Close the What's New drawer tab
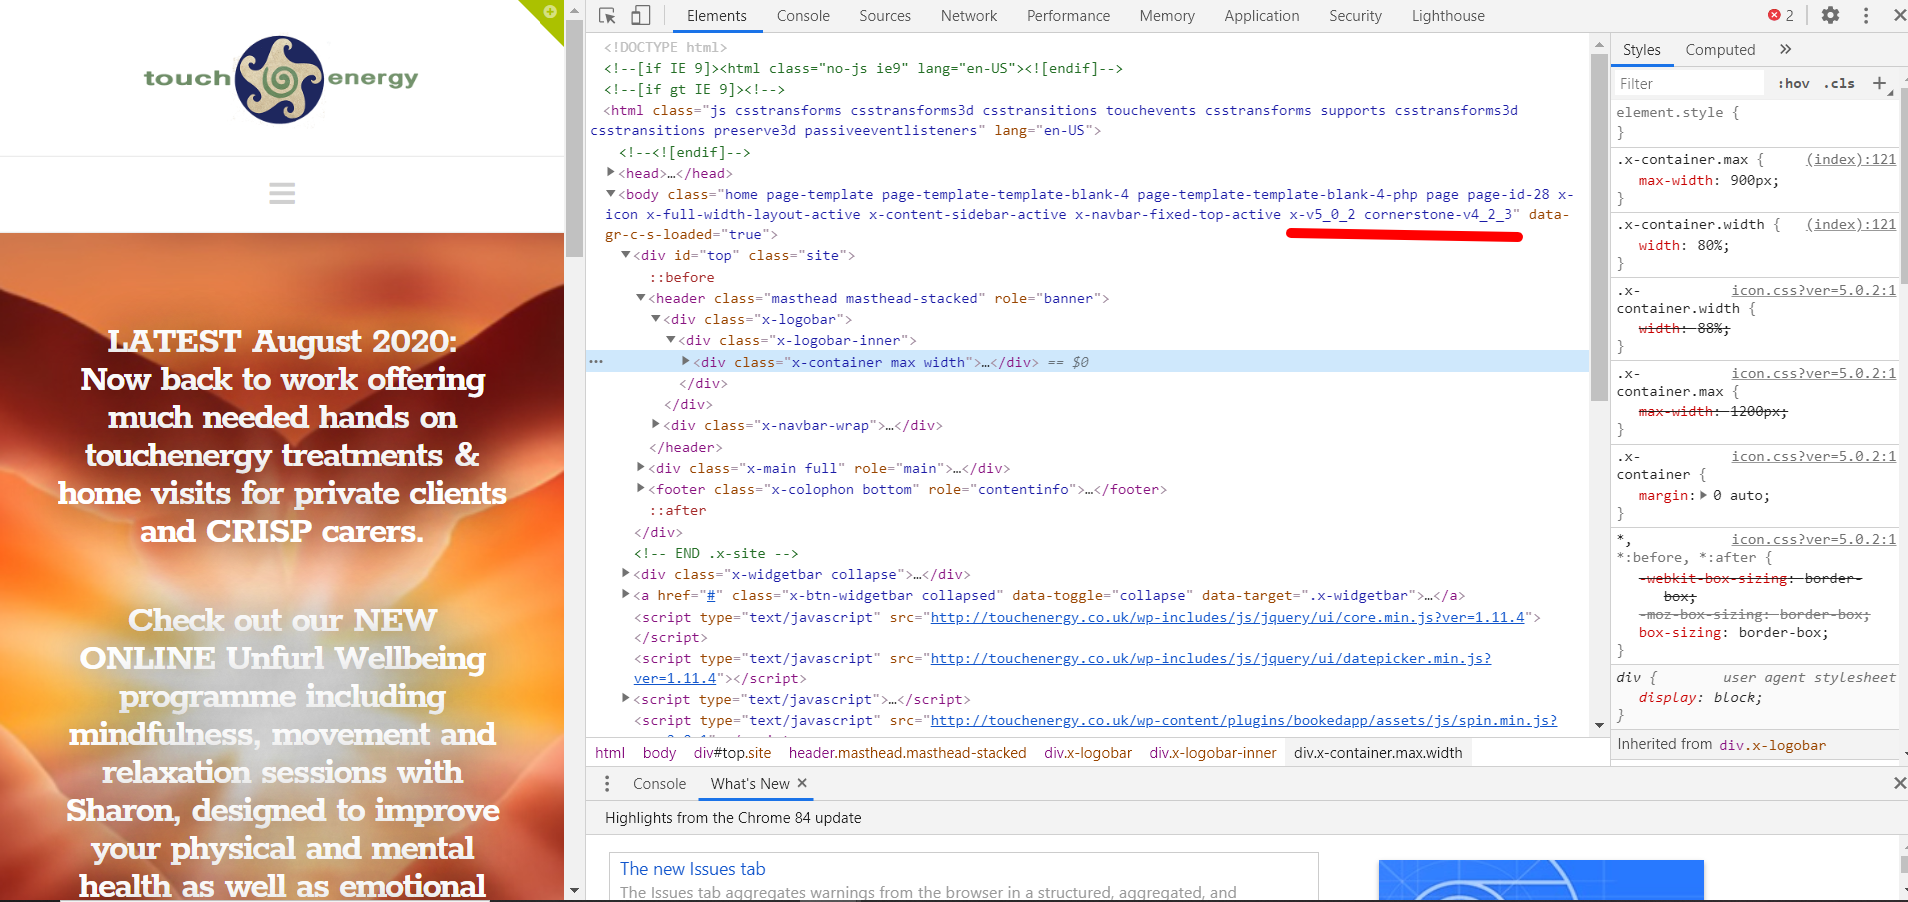Screen dimensions: 1908x902 click(x=802, y=783)
